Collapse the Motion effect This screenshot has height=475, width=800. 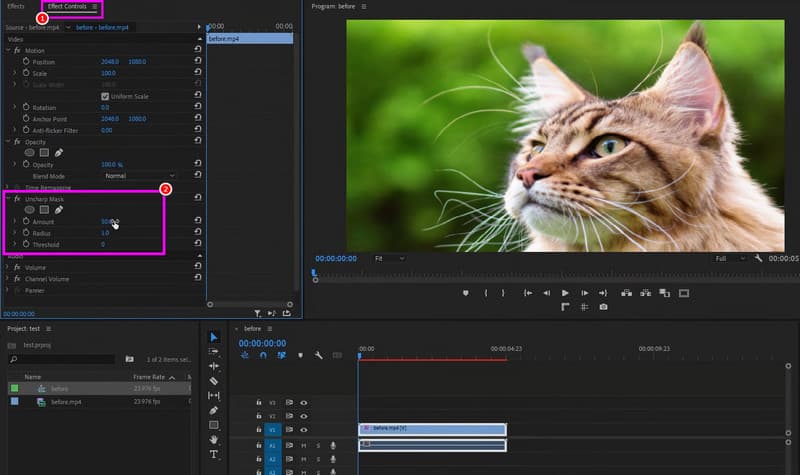pyautogui.click(x=8, y=50)
